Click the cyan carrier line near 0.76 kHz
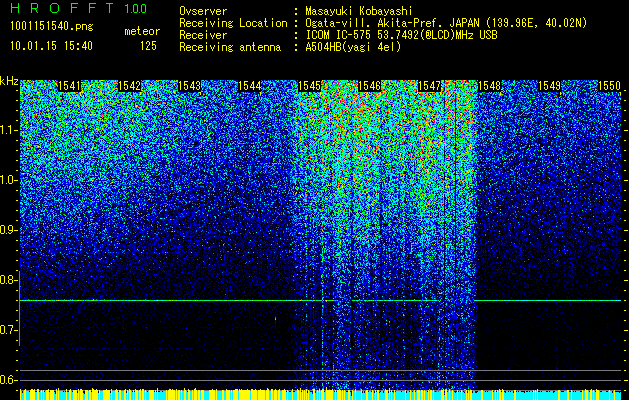The width and height of the screenshot is (629, 400). pyautogui.click(x=321, y=300)
